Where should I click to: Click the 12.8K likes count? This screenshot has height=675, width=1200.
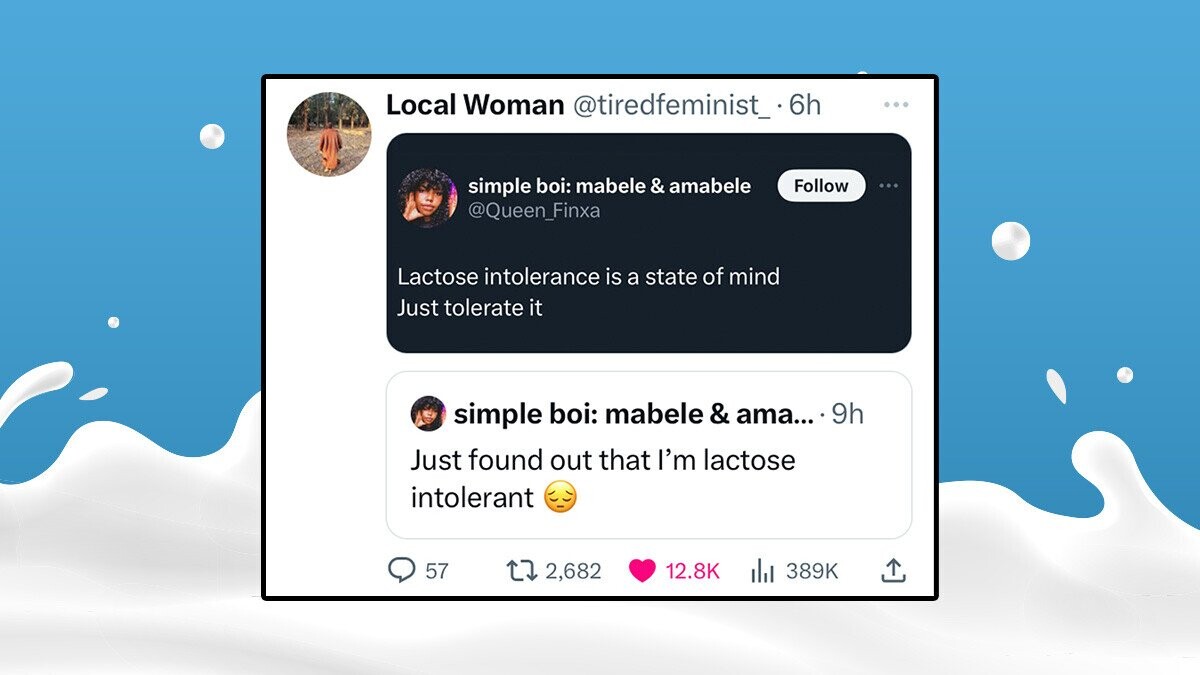point(692,571)
